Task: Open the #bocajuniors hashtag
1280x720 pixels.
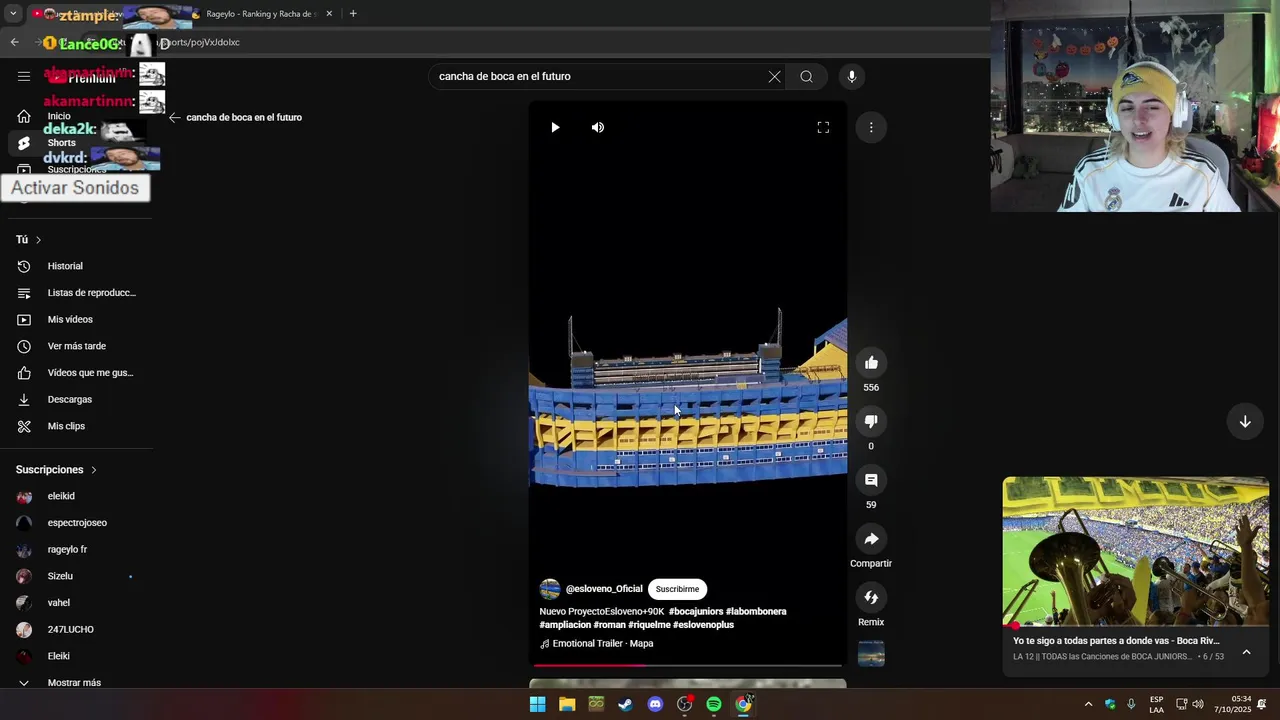Action: (696, 611)
